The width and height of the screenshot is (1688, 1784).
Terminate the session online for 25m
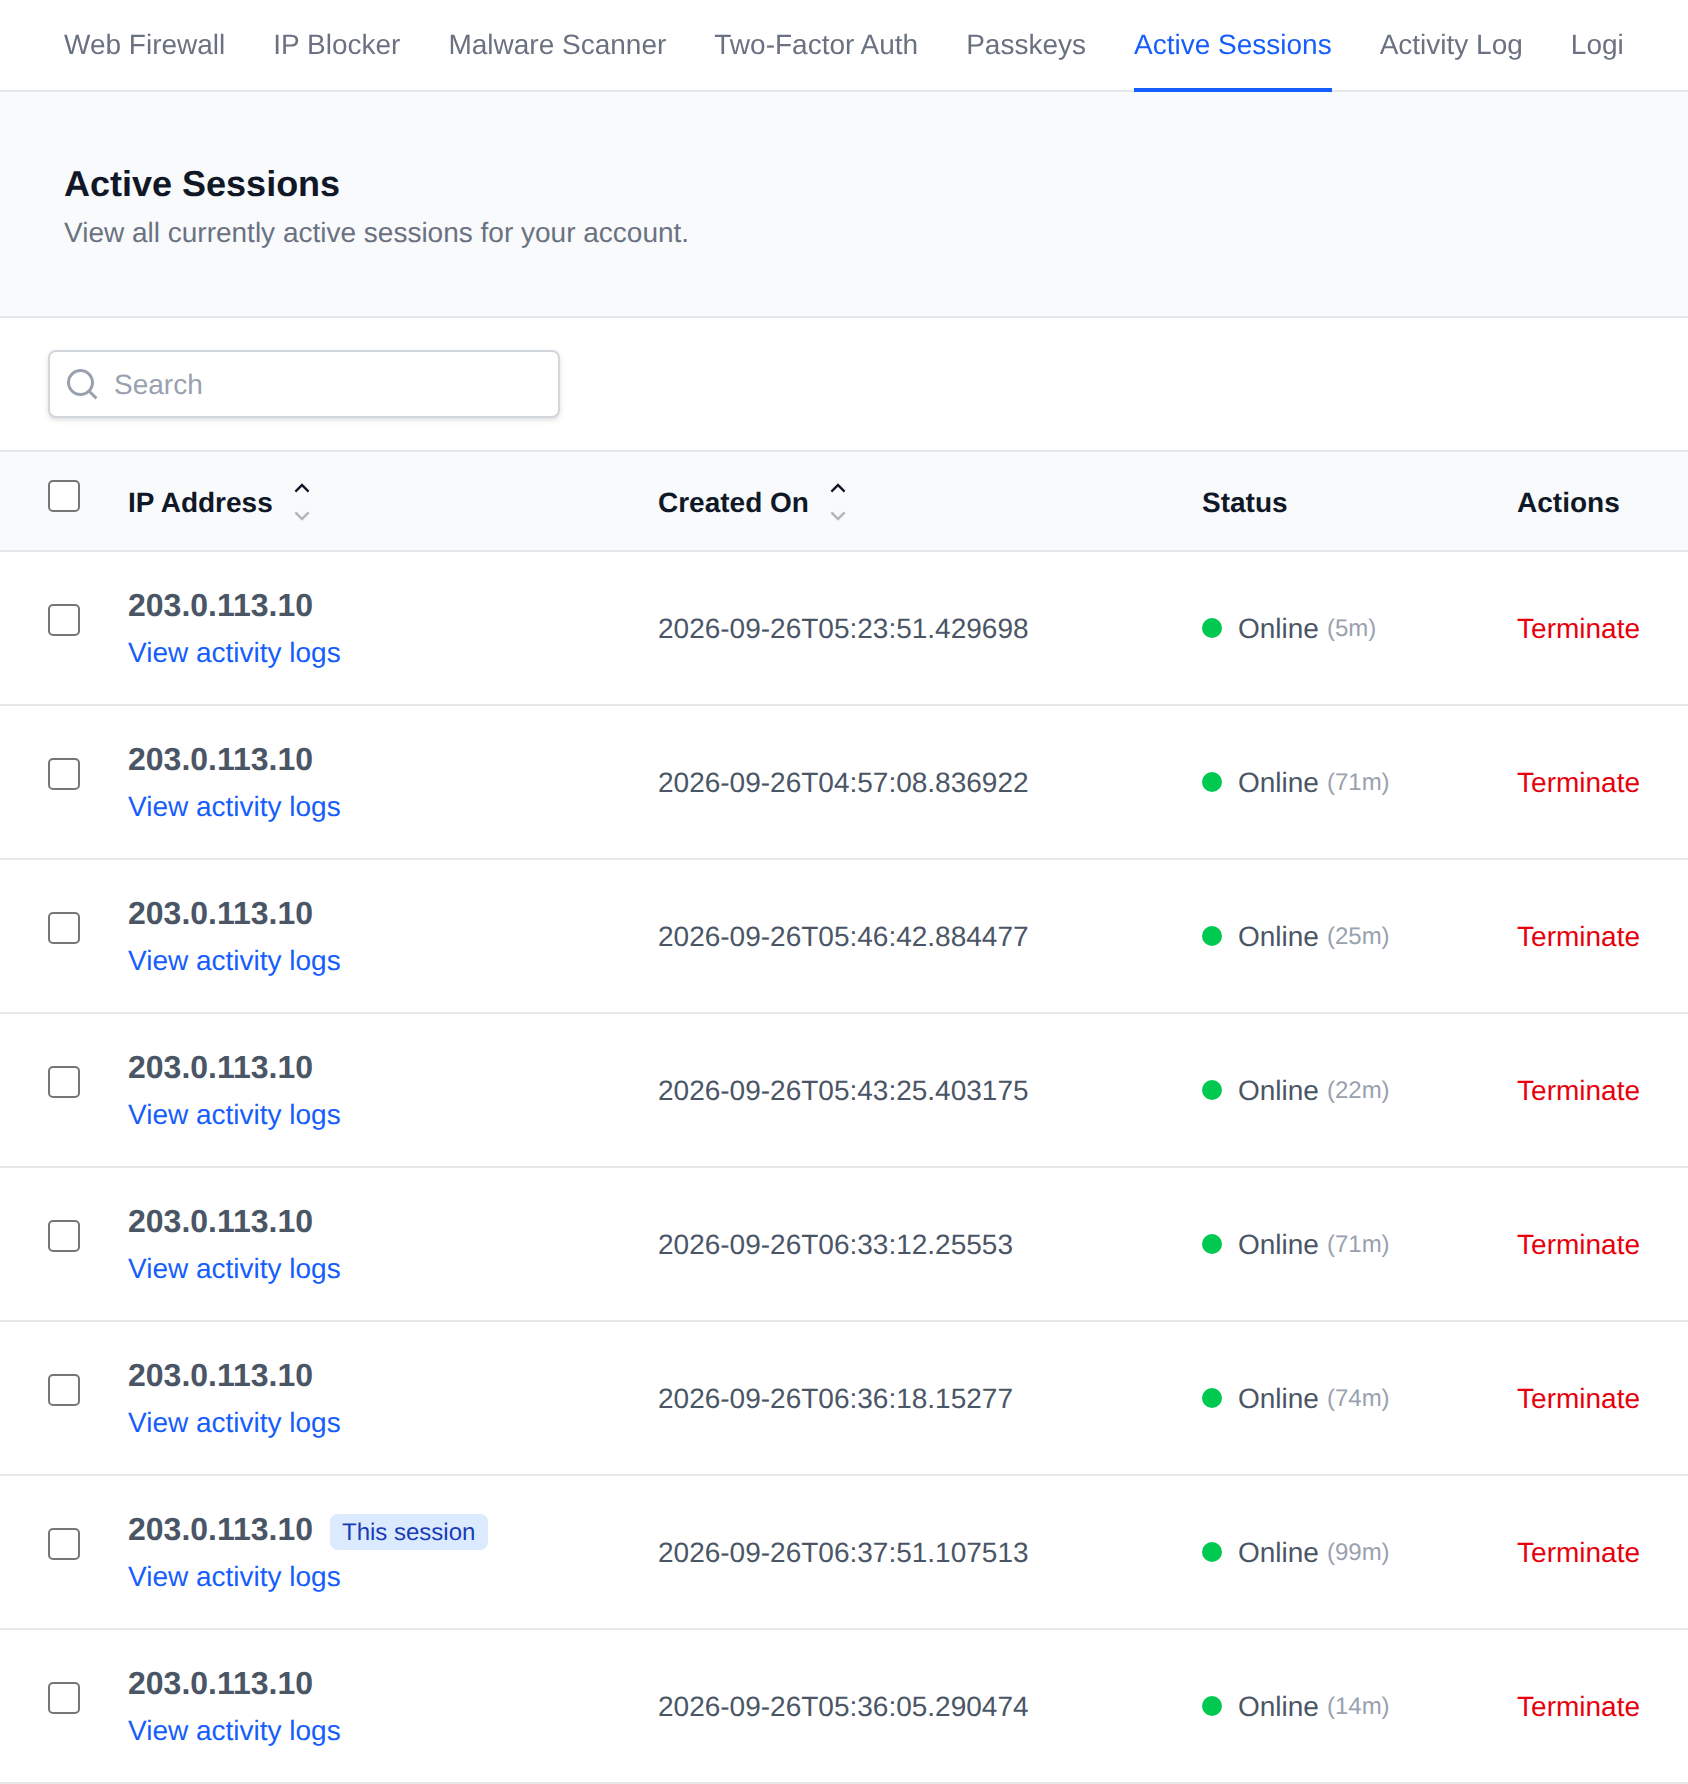[1578, 937]
